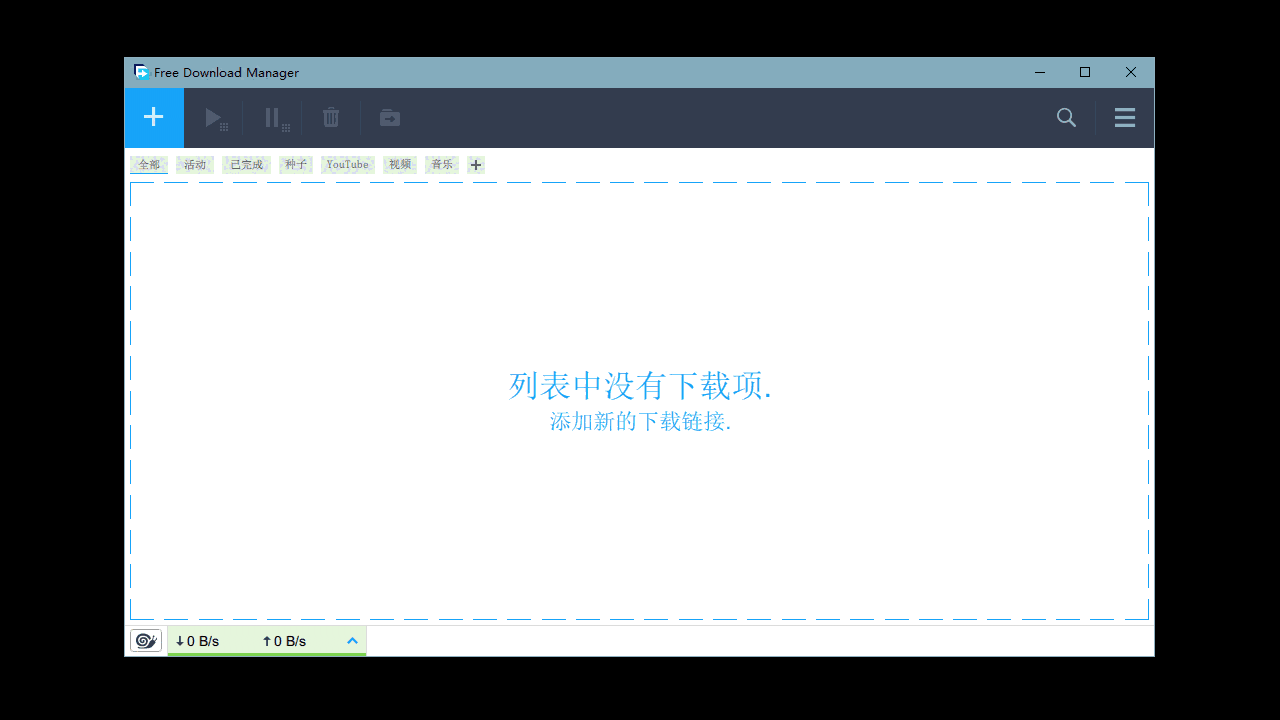Viewport: 1280px width, 720px height.
Task: Expand the speed panel with the chevron
Action: 352,640
